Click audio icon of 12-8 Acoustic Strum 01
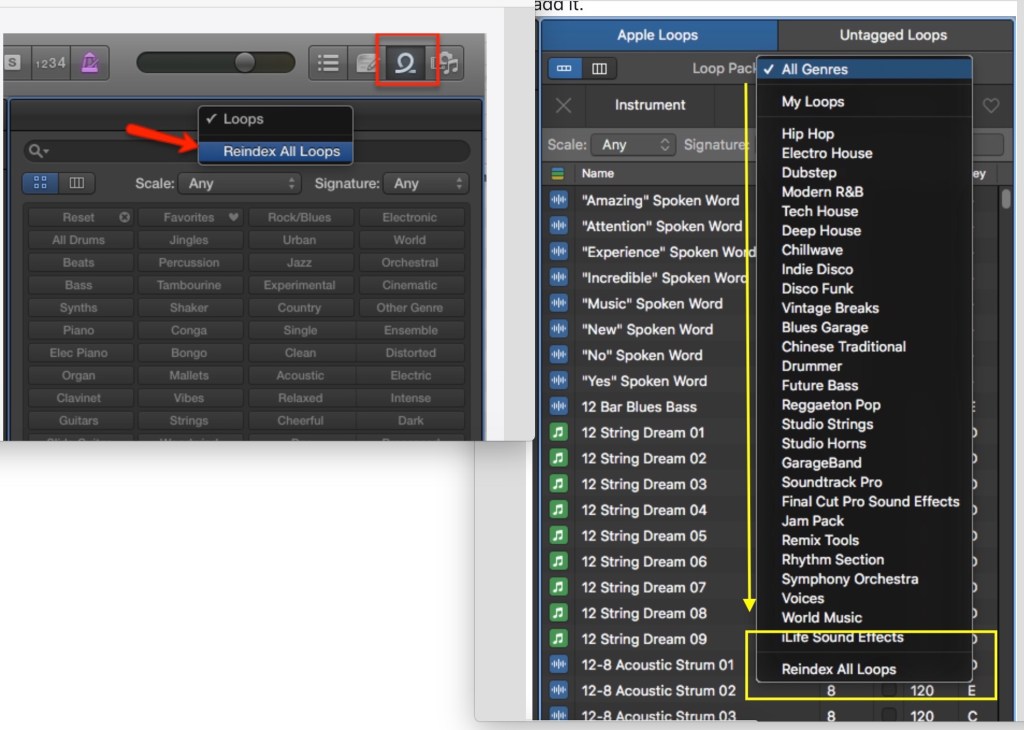 pyautogui.click(x=558, y=664)
